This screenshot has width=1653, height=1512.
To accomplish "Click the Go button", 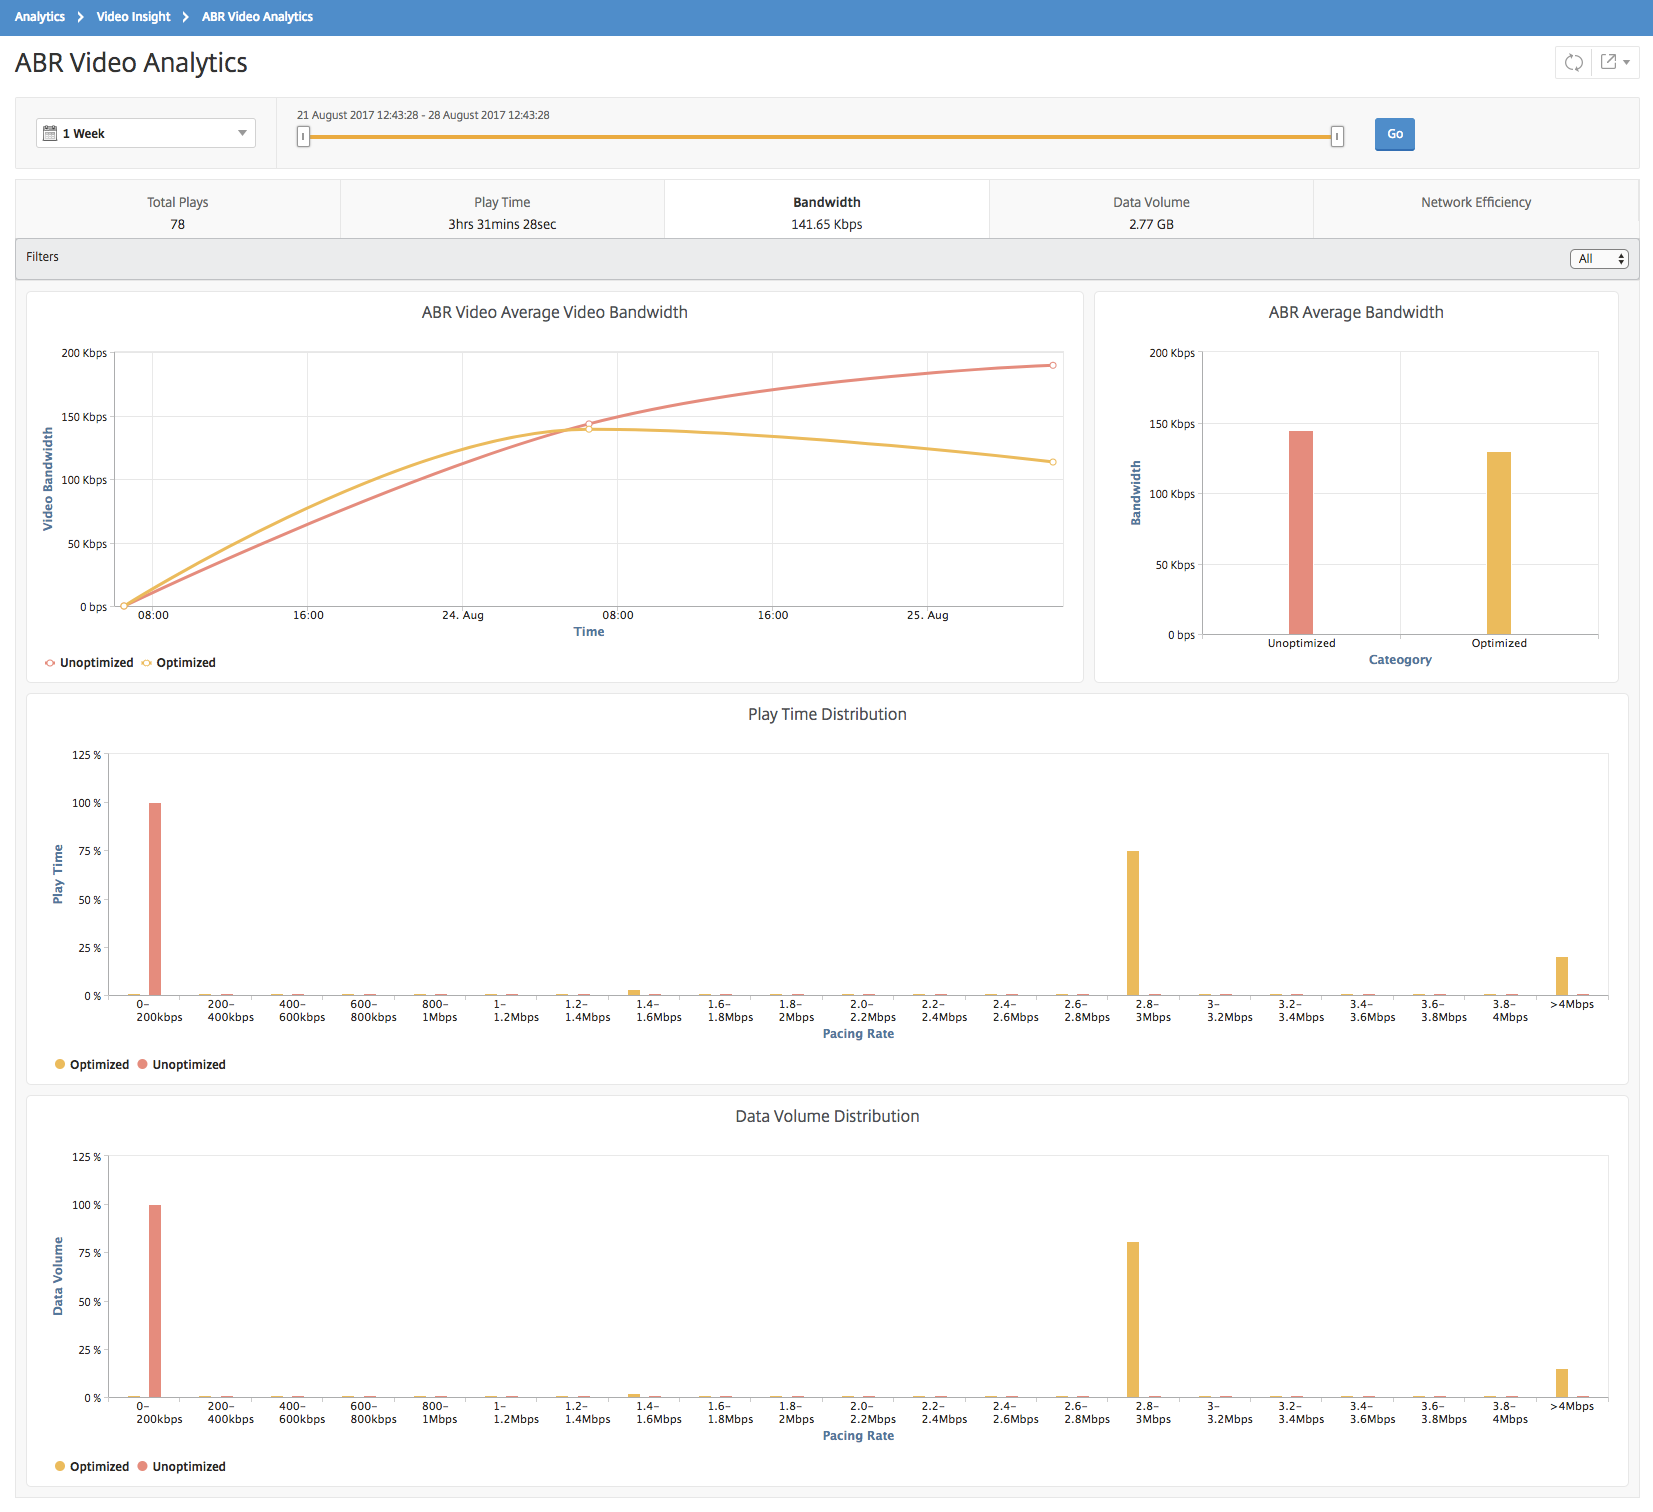I will [x=1395, y=134].
